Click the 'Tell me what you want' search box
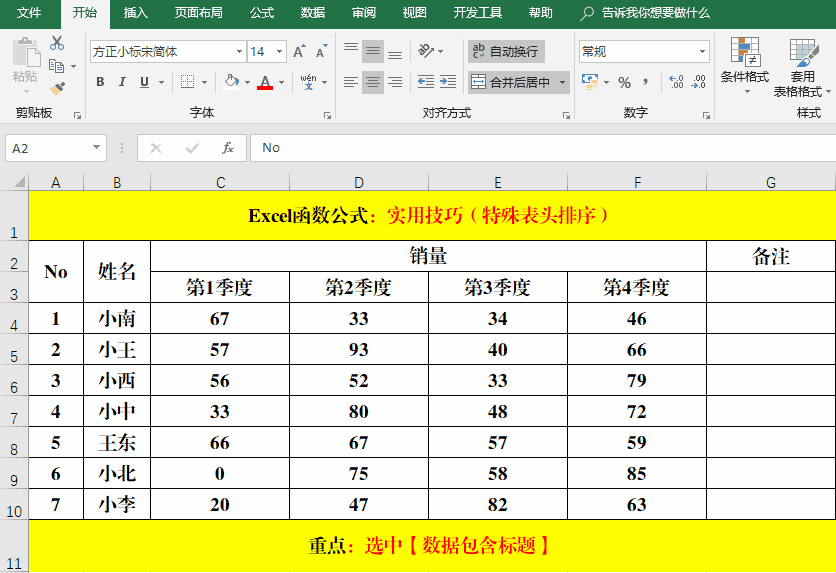Viewport: 836px width, 573px height. click(655, 13)
